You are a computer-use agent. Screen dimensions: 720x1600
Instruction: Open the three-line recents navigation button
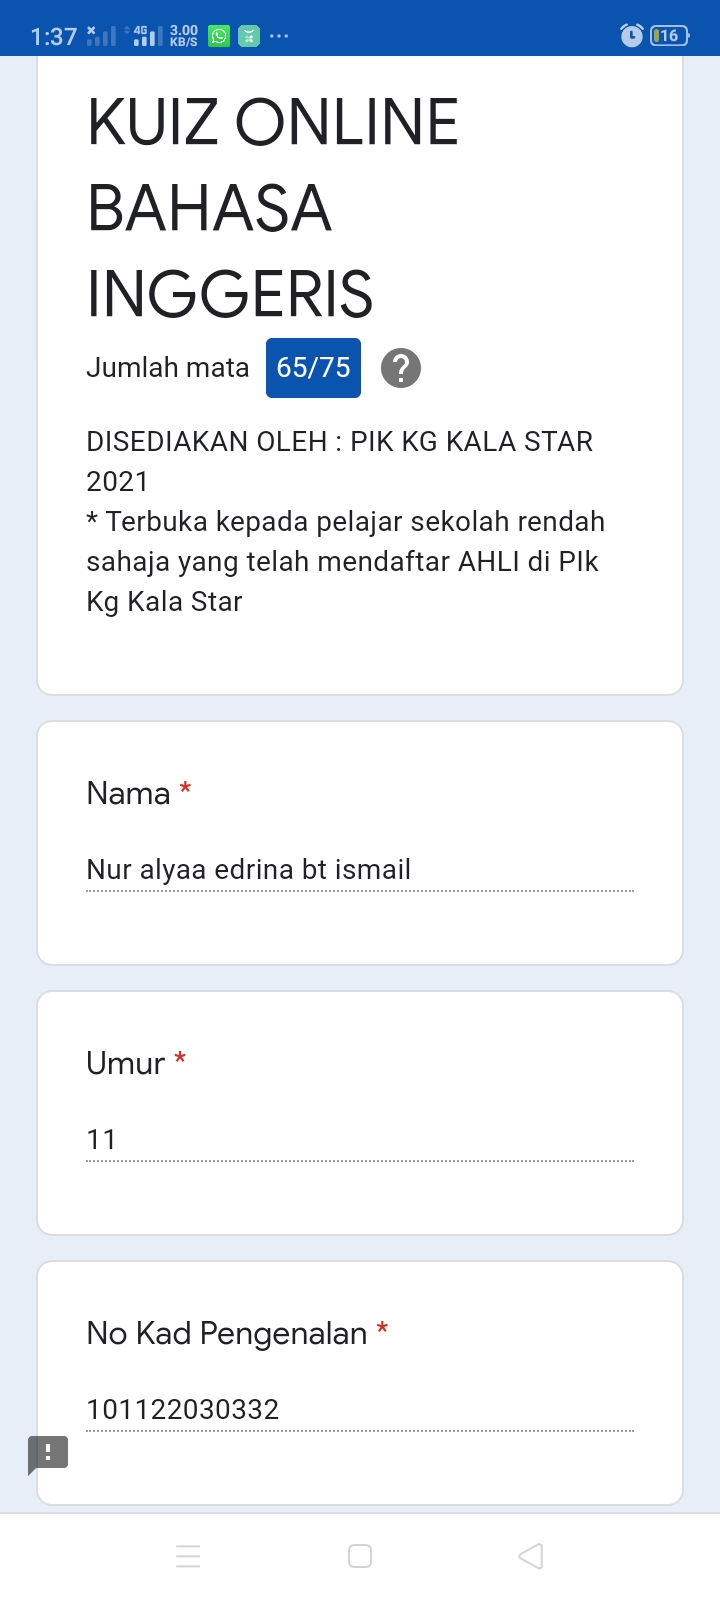pyautogui.click(x=188, y=1556)
